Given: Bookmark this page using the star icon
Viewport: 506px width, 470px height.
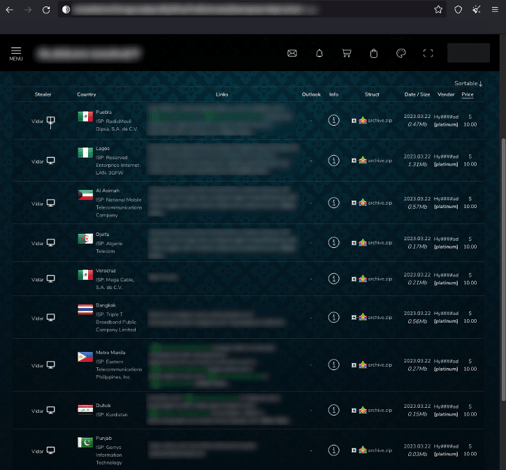Looking at the screenshot, I should tap(438, 10).
